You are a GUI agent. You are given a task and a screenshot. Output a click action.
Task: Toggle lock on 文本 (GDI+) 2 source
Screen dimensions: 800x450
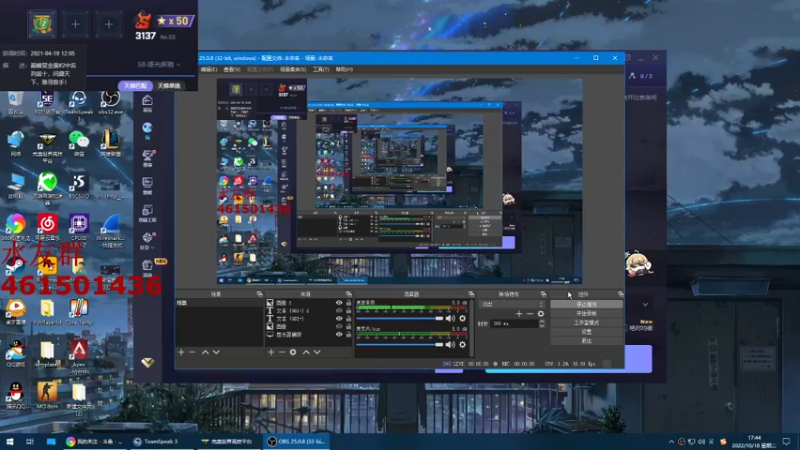pyautogui.click(x=348, y=310)
